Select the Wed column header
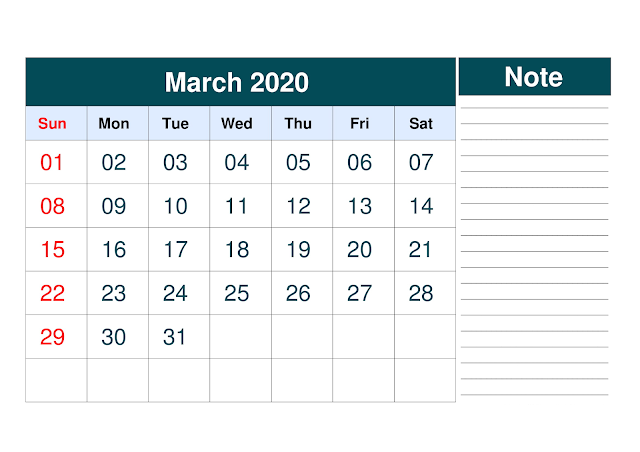Image resolution: width=640 pixels, height=452 pixels. (x=237, y=124)
